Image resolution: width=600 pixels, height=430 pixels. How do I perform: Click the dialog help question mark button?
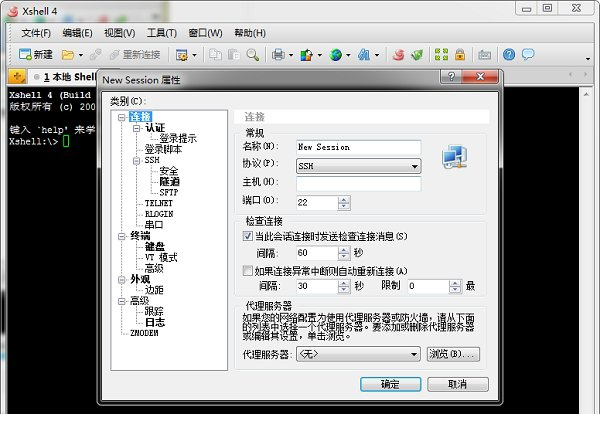coord(451,77)
